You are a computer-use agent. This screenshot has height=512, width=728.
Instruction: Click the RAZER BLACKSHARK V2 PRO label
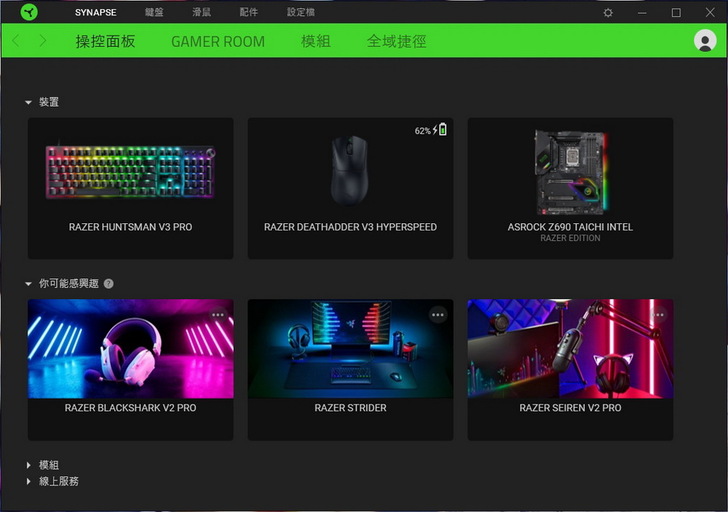pos(130,408)
